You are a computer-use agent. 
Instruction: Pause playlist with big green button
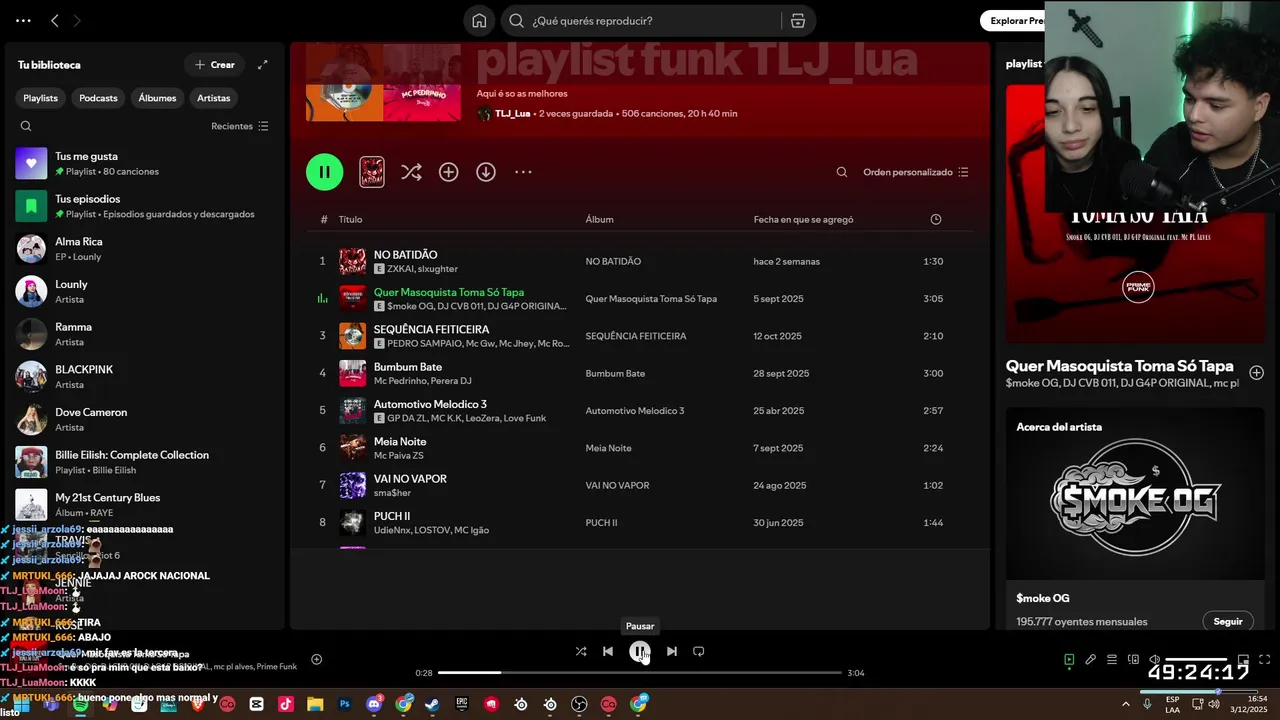click(324, 172)
